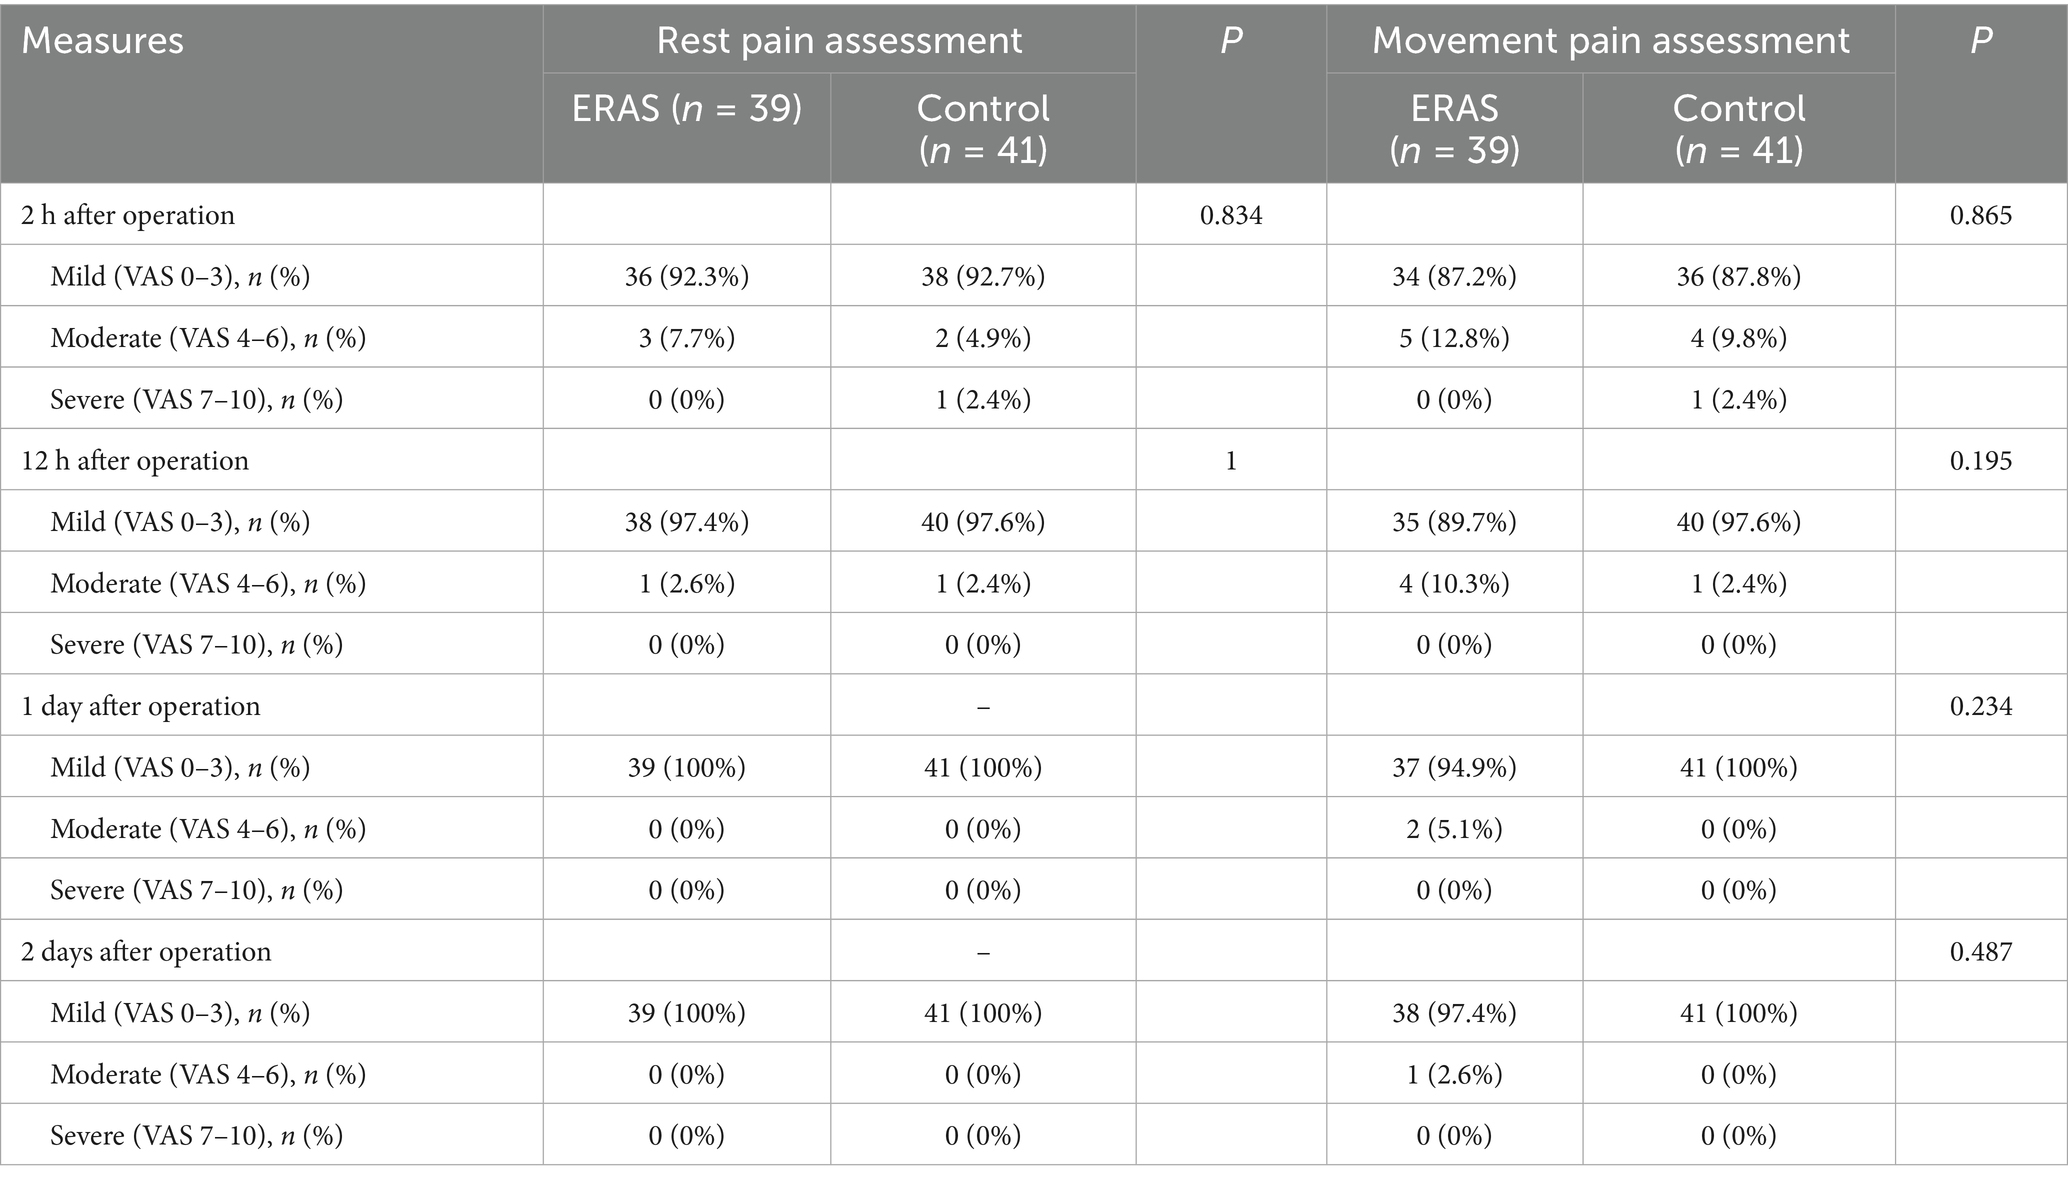Select the P value 0.195 cell
The width and height of the screenshot is (2068, 1183).
coord(1980,461)
